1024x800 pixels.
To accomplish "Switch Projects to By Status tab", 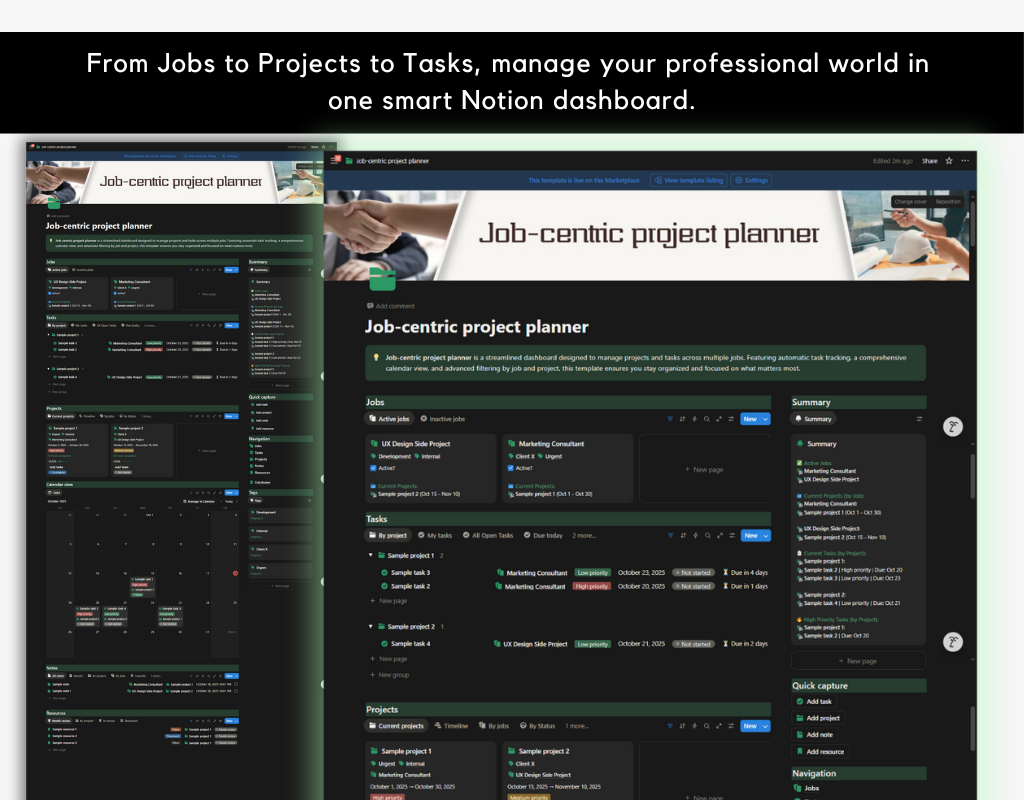I will [x=537, y=726].
